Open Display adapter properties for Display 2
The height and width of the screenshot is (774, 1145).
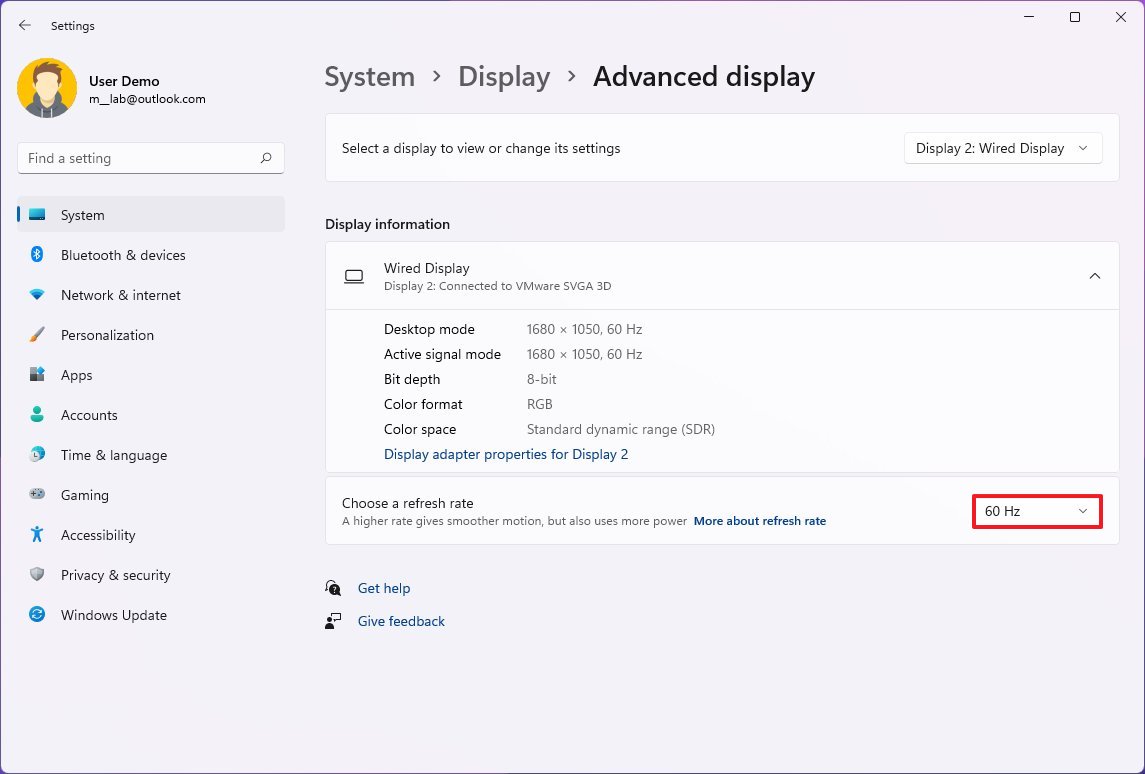point(506,454)
